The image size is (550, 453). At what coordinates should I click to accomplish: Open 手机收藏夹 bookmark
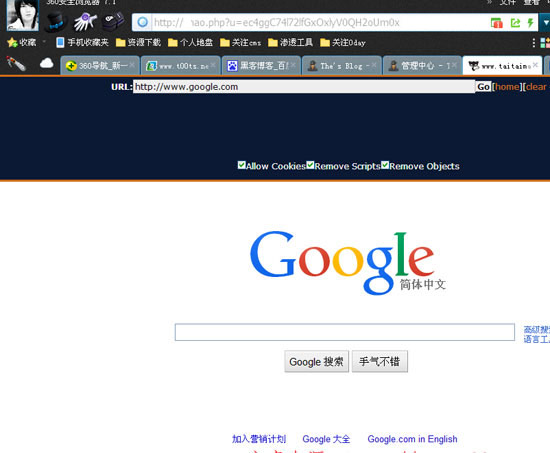point(82,42)
